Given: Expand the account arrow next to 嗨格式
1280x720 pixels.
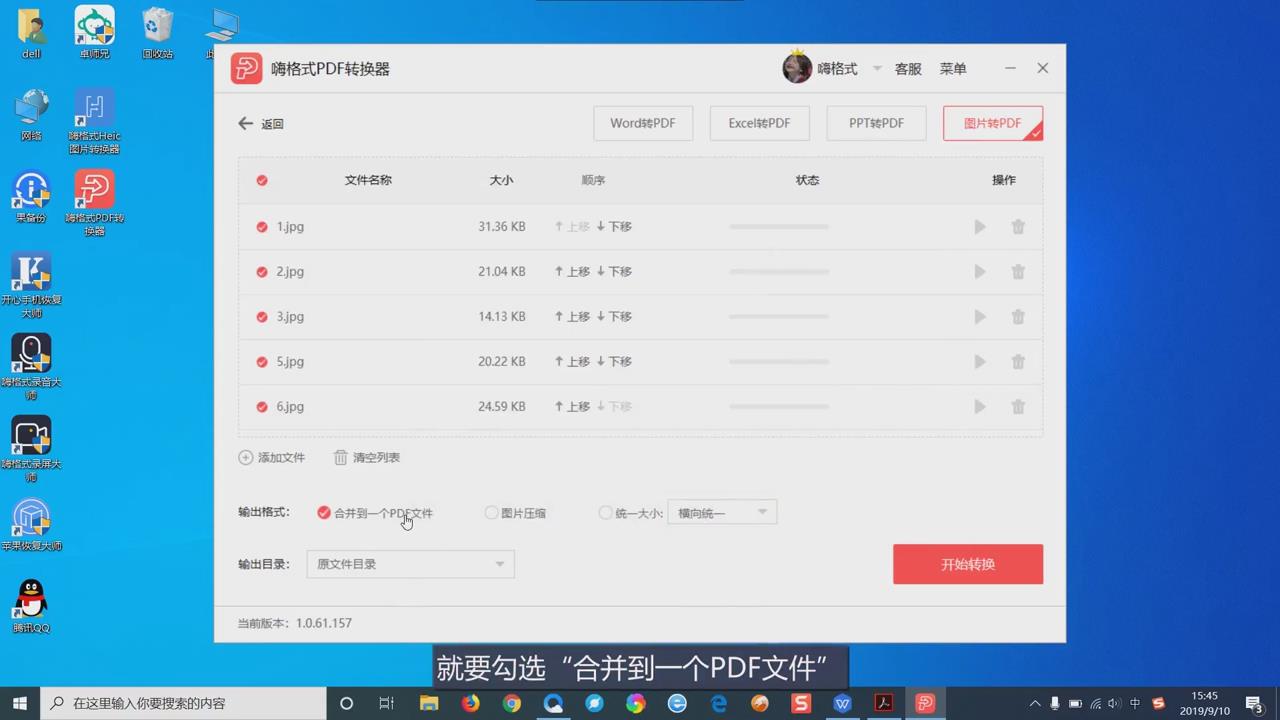Looking at the screenshot, I should [x=877, y=68].
